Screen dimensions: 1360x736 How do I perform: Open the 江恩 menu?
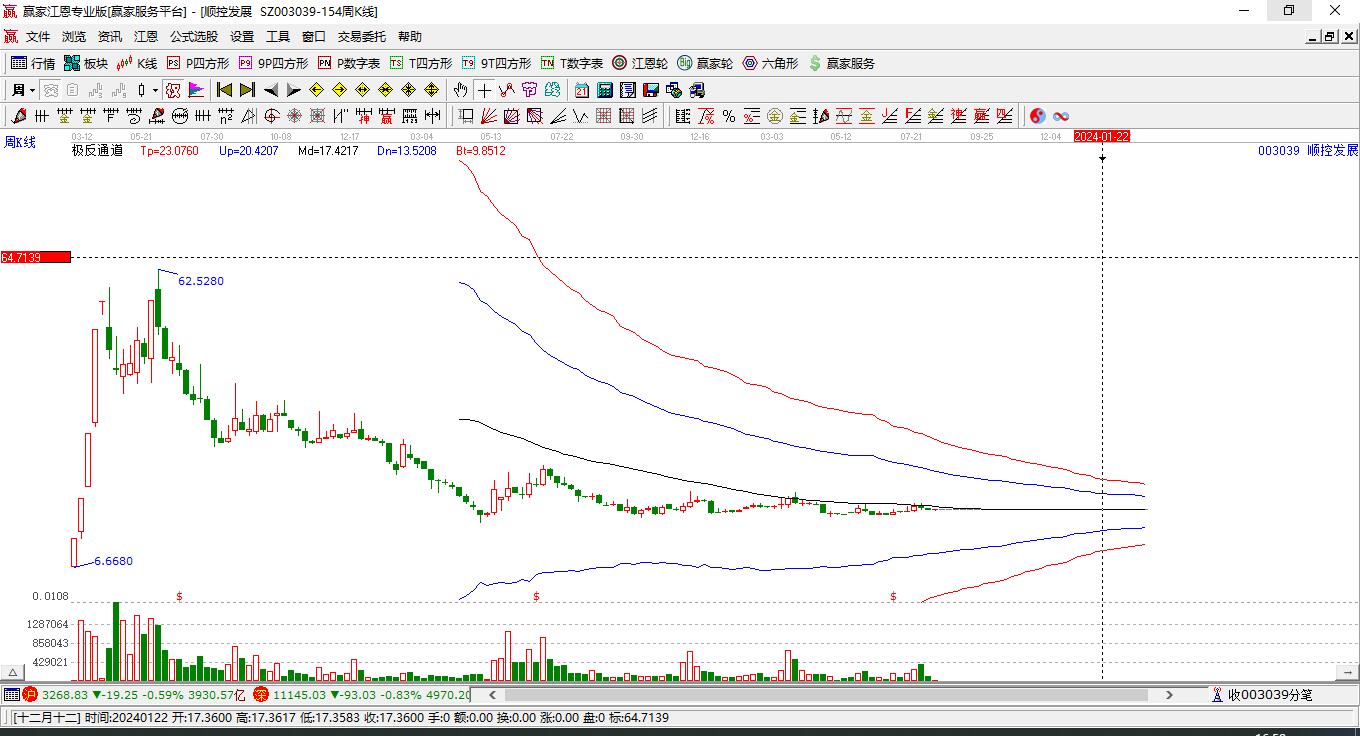pyautogui.click(x=146, y=37)
